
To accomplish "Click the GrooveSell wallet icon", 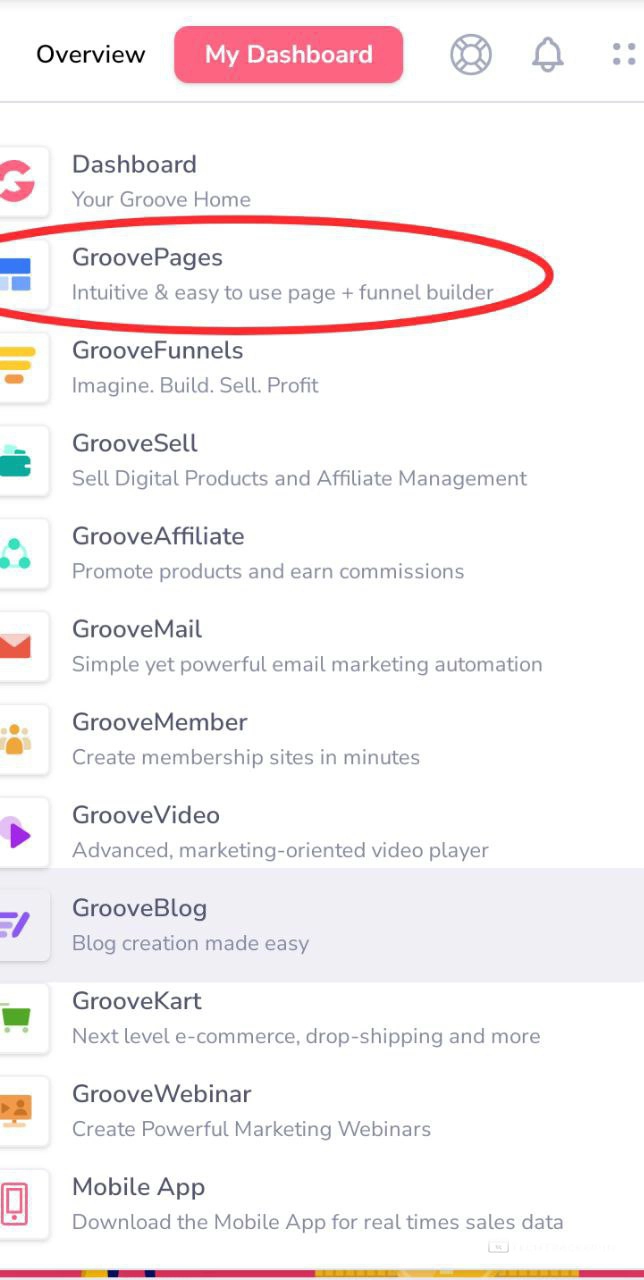I will (x=18, y=461).
